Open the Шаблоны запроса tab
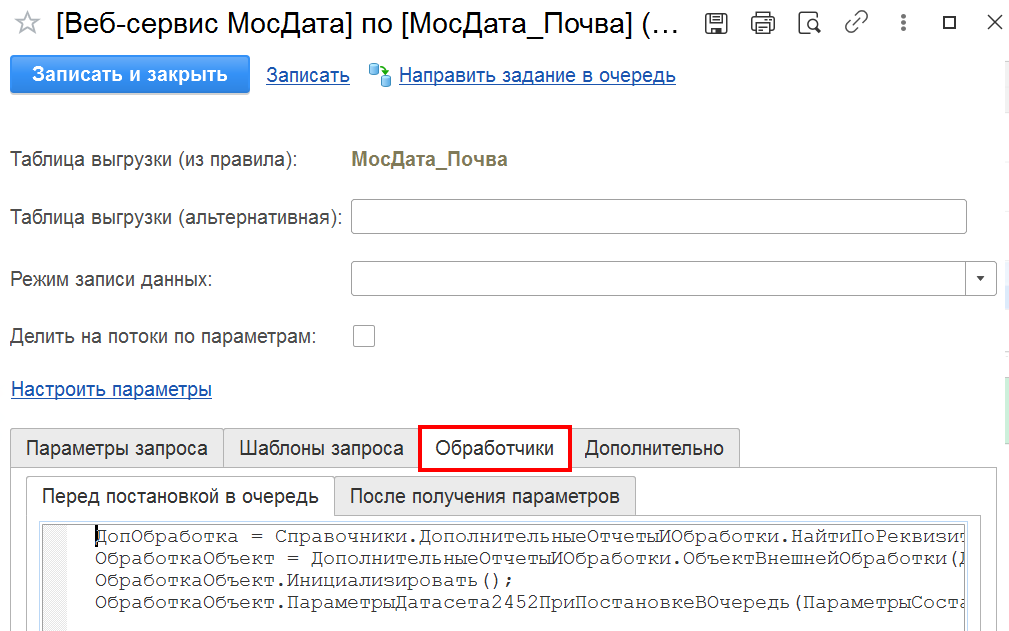 click(321, 448)
